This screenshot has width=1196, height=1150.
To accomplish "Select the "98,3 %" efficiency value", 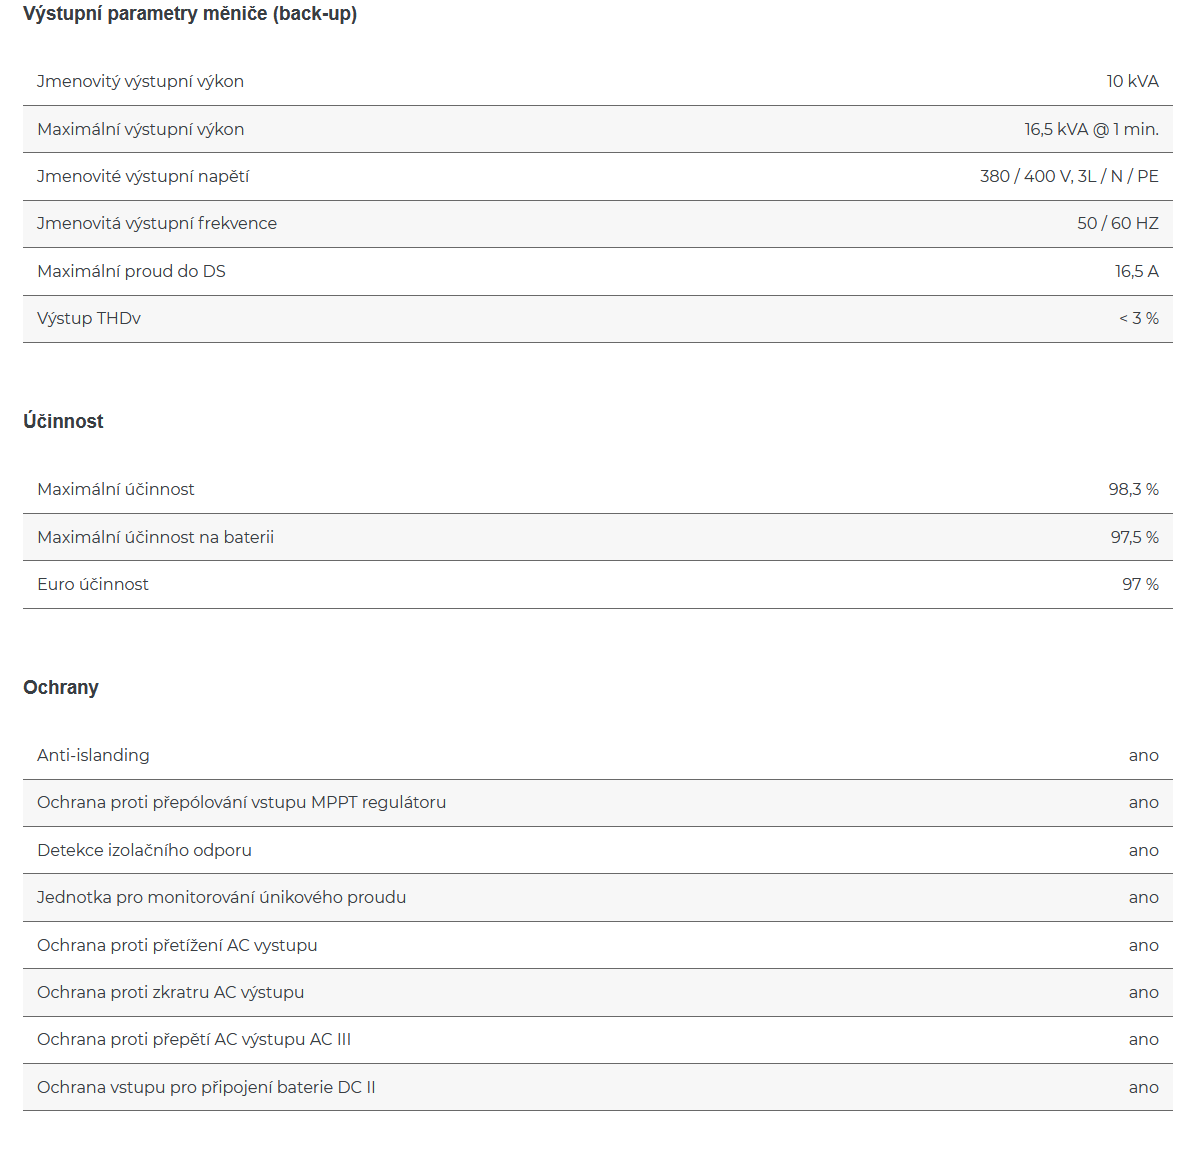I will (1133, 490).
